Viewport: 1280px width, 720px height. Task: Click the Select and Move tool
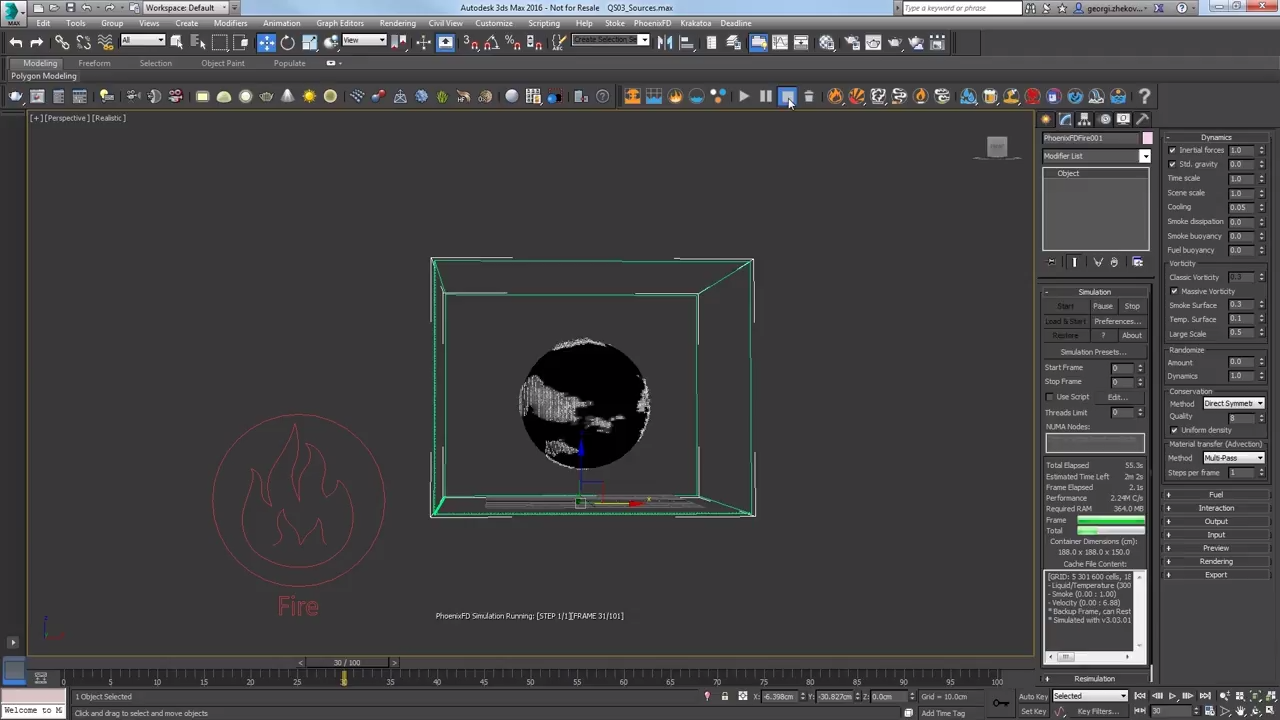pos(266,43)
